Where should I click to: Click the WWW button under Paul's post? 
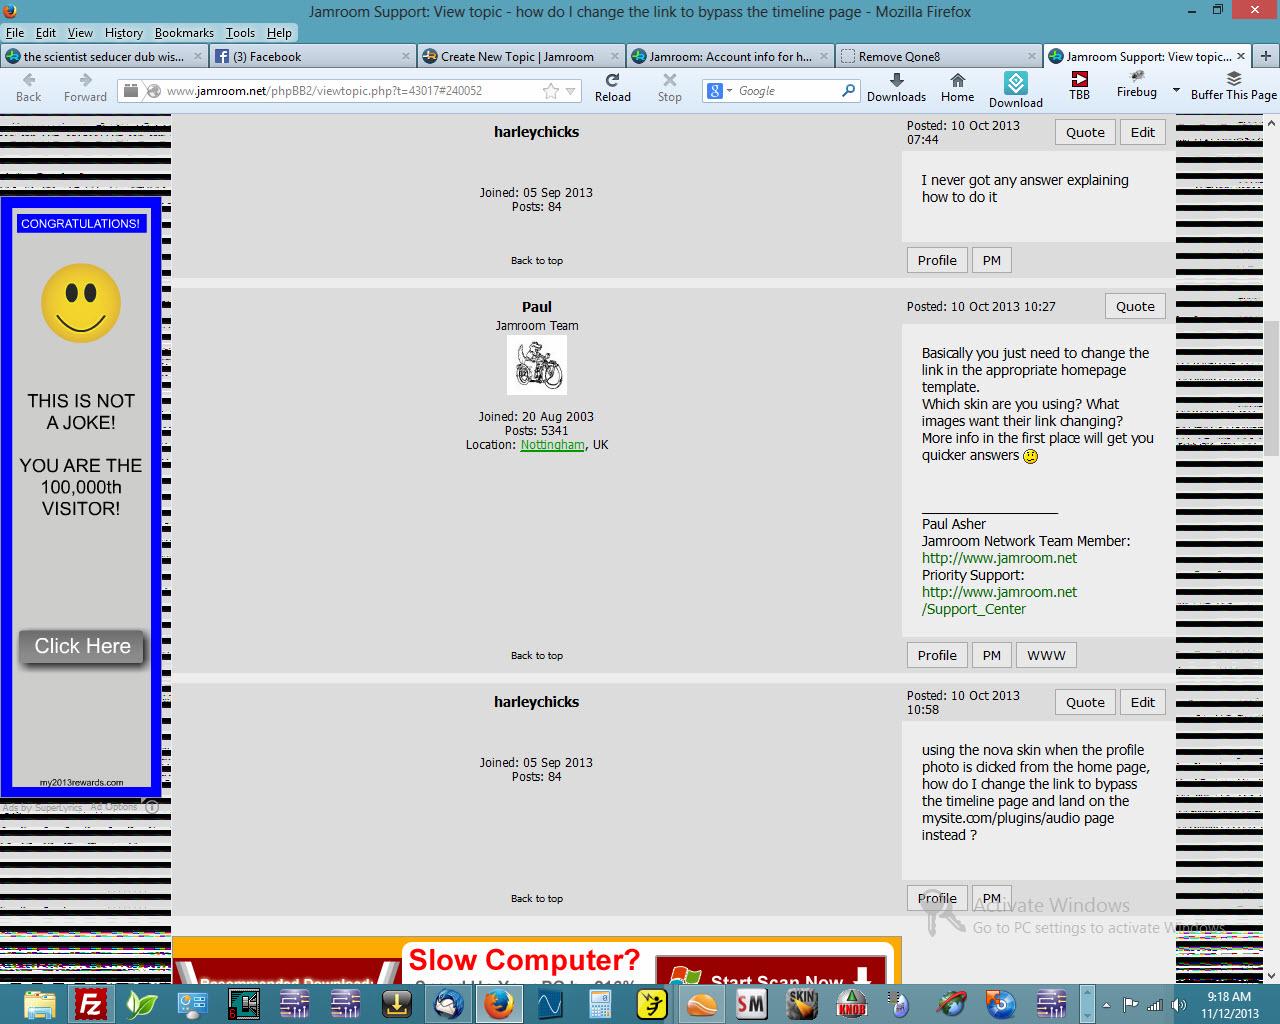click(x=1046, y=656)
